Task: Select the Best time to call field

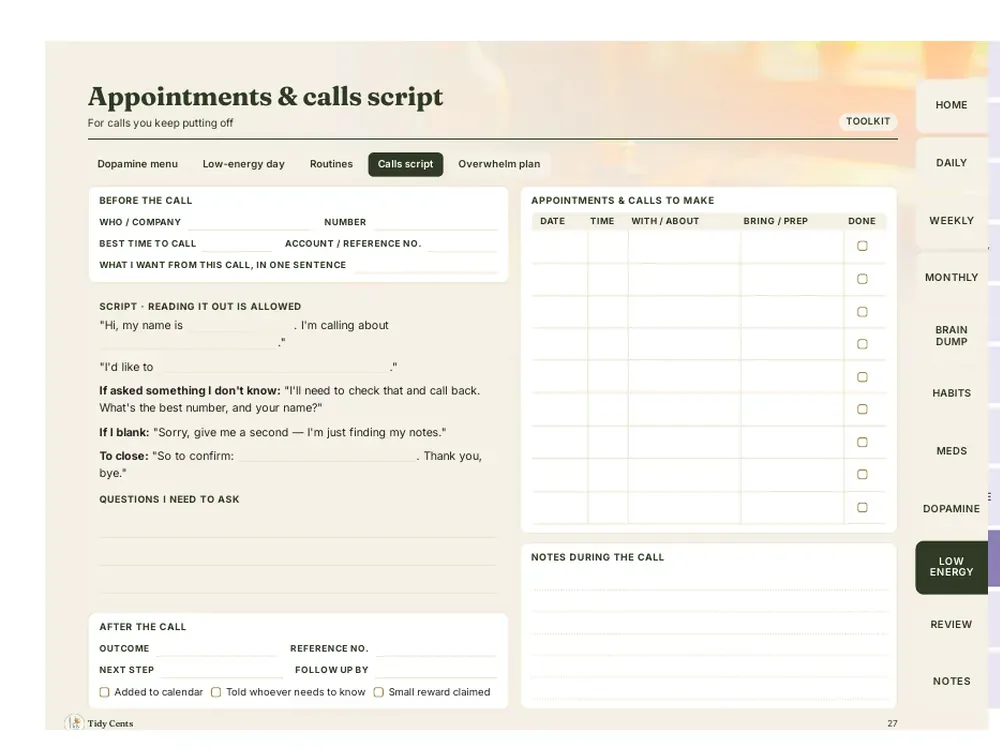Action: click(237, 244)
